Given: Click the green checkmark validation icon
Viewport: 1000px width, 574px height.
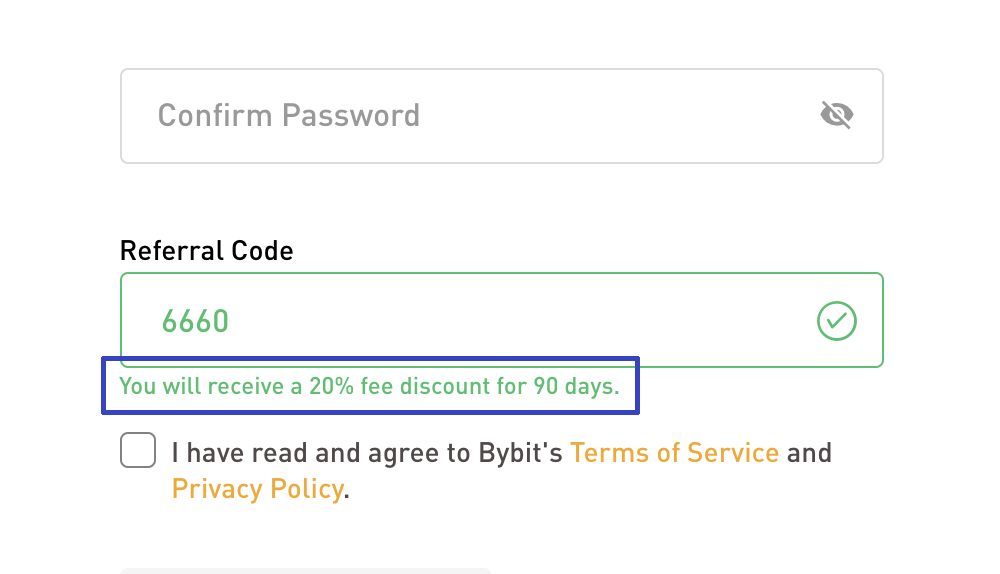Looking at the screenshot, I should pos(837,321).
